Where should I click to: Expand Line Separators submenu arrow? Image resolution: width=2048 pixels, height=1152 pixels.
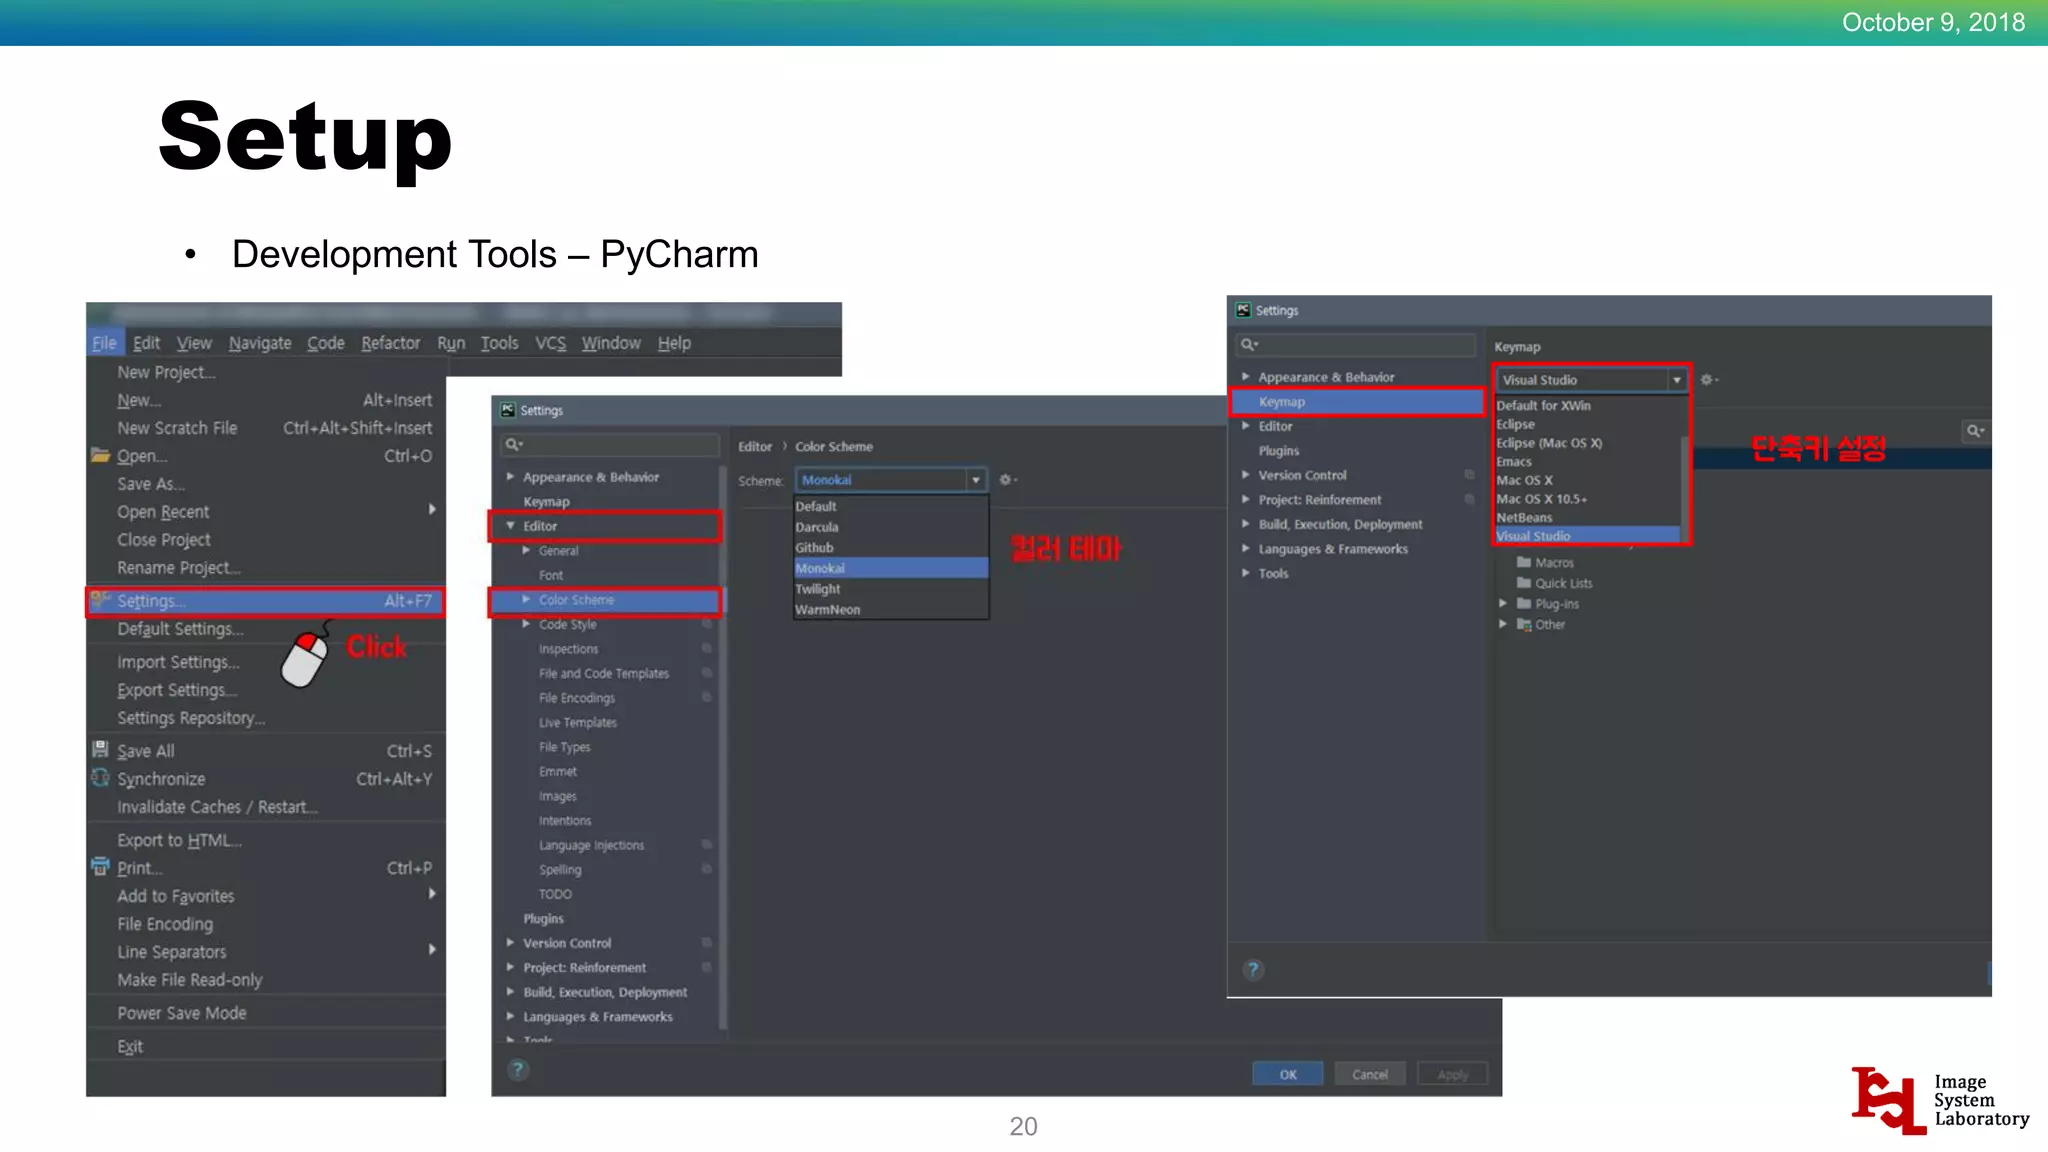point(432,949)
